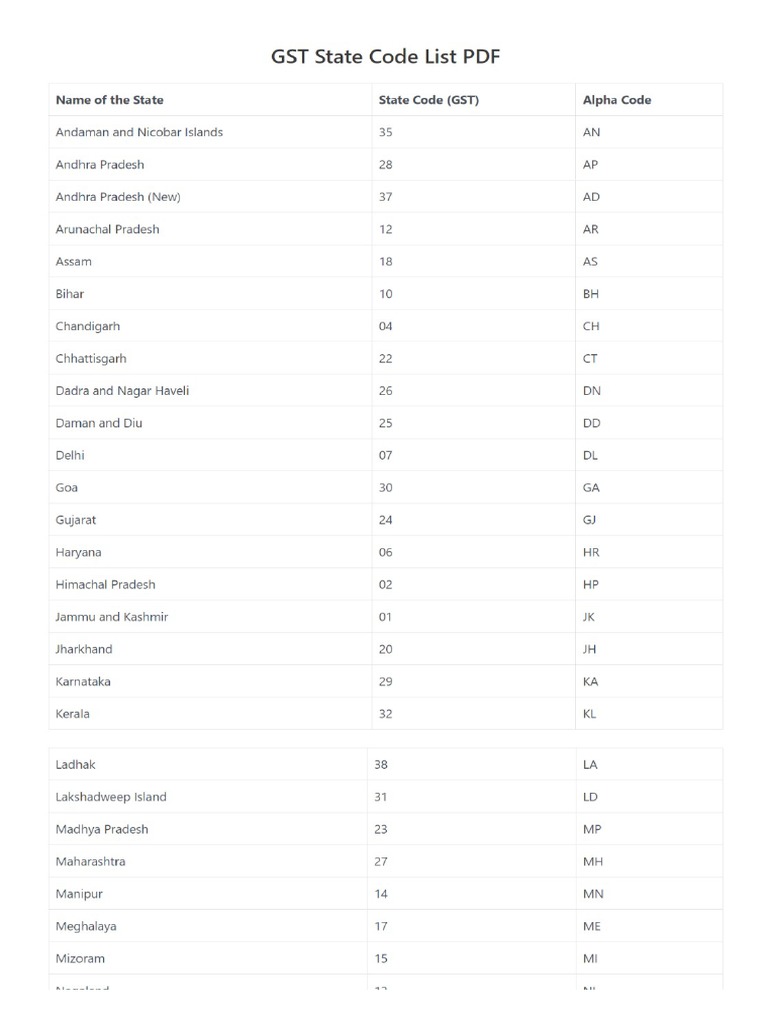Image resolution: width=768 pixels, height=1024 pixels.
Task: Select alpha code 'MH' for Maharashtra
Action: (x=593, y=861)
